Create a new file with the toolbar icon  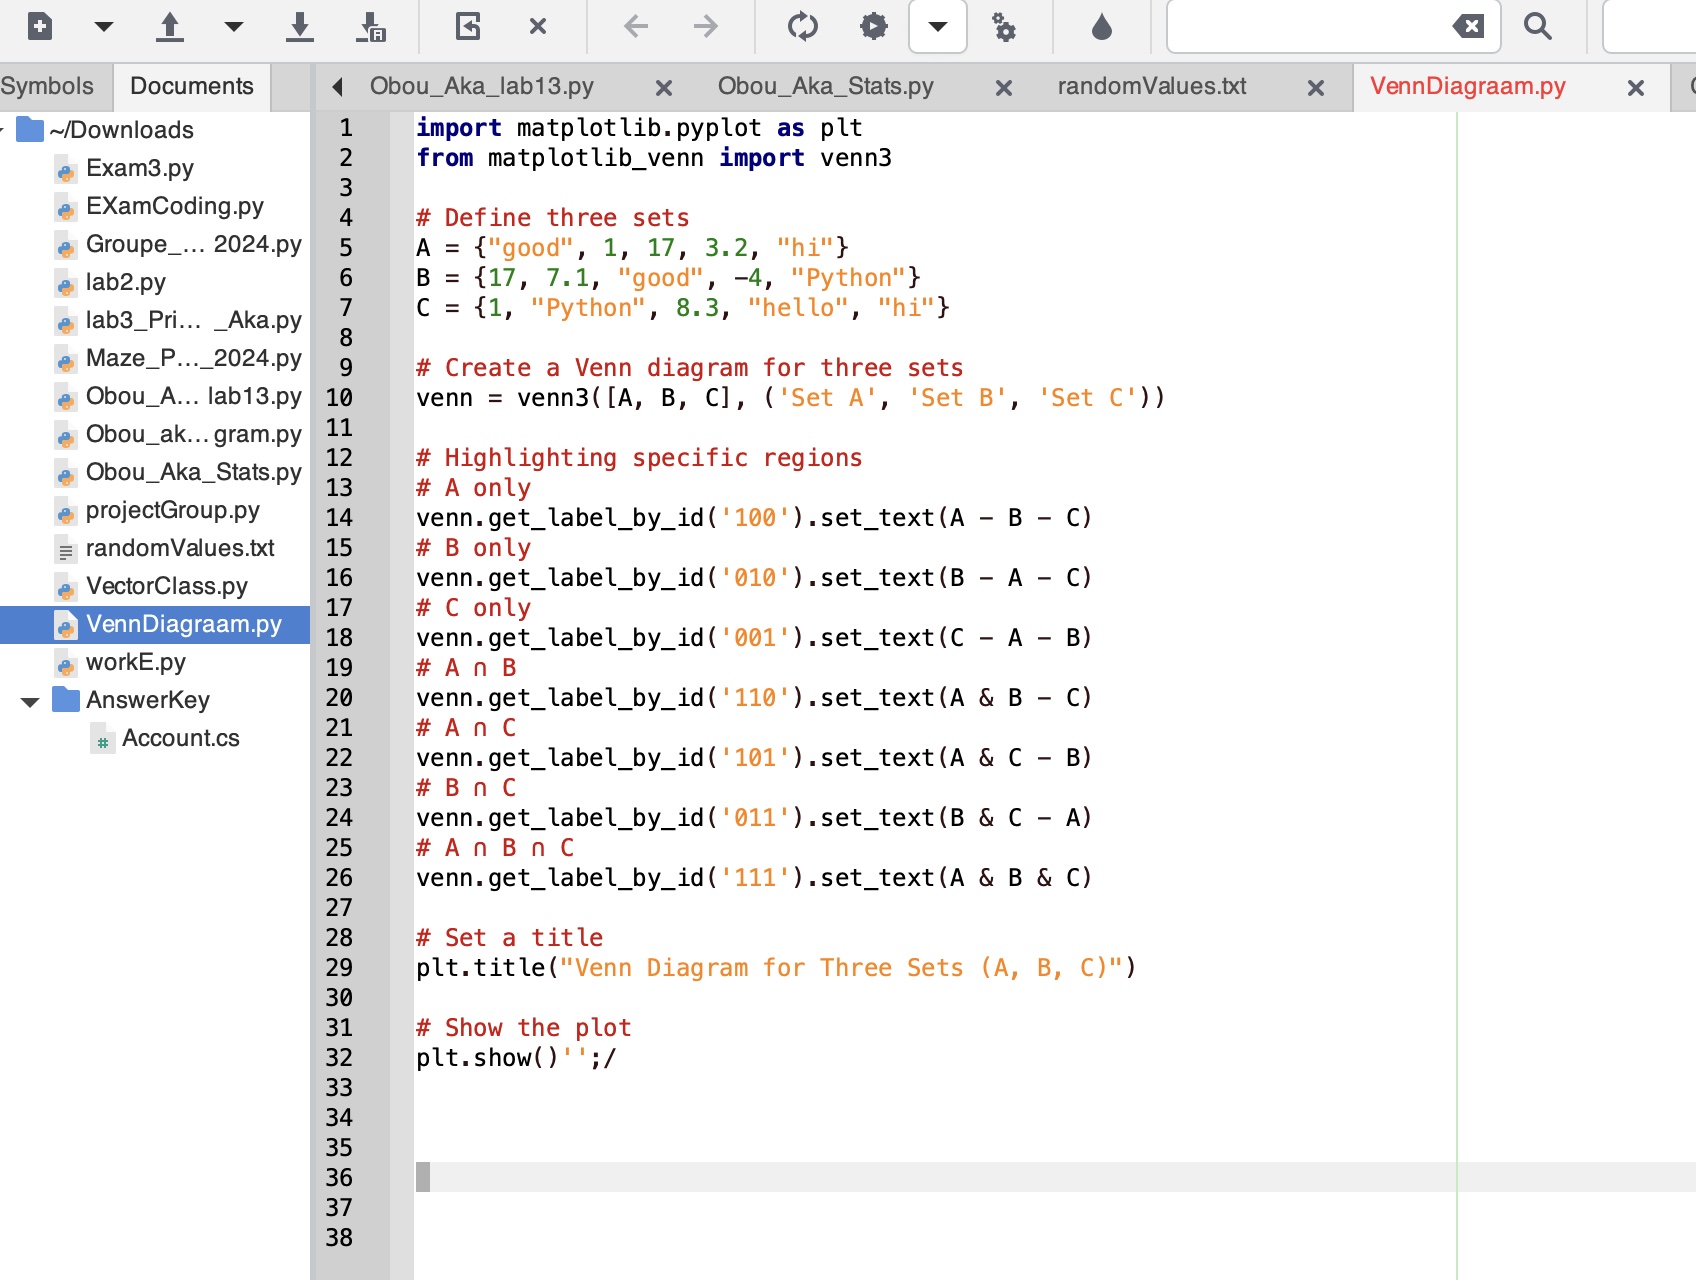coord(40,26)
